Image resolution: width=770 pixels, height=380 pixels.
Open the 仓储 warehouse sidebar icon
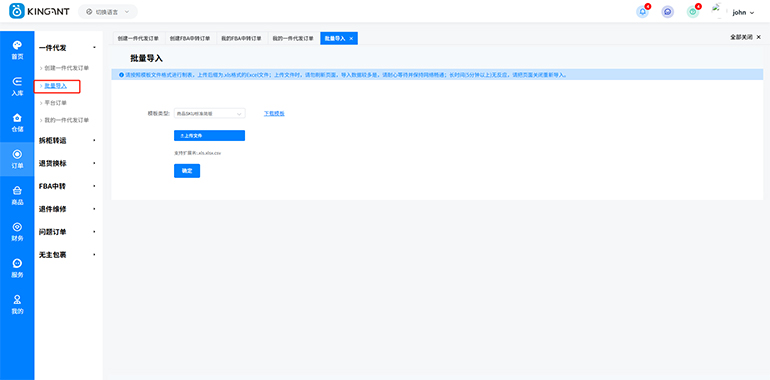17,123
